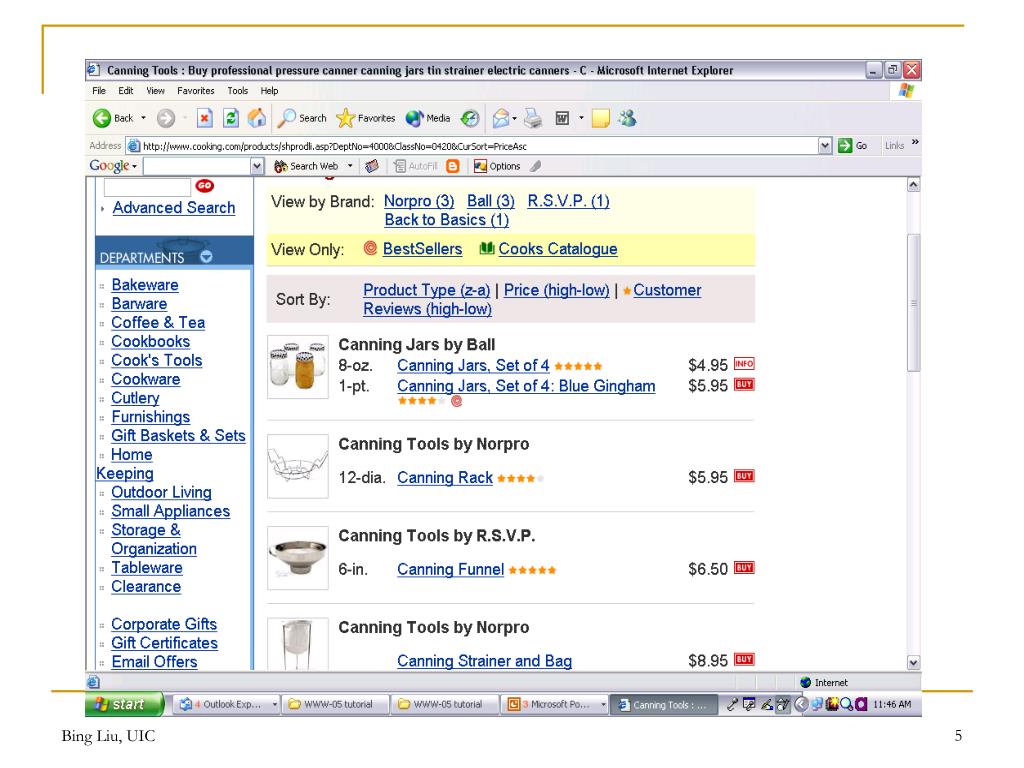Switch to Microsoft PowerPoint taskbar button
The height and width of the screenshot is (768, 1024).
click(557, 704)
